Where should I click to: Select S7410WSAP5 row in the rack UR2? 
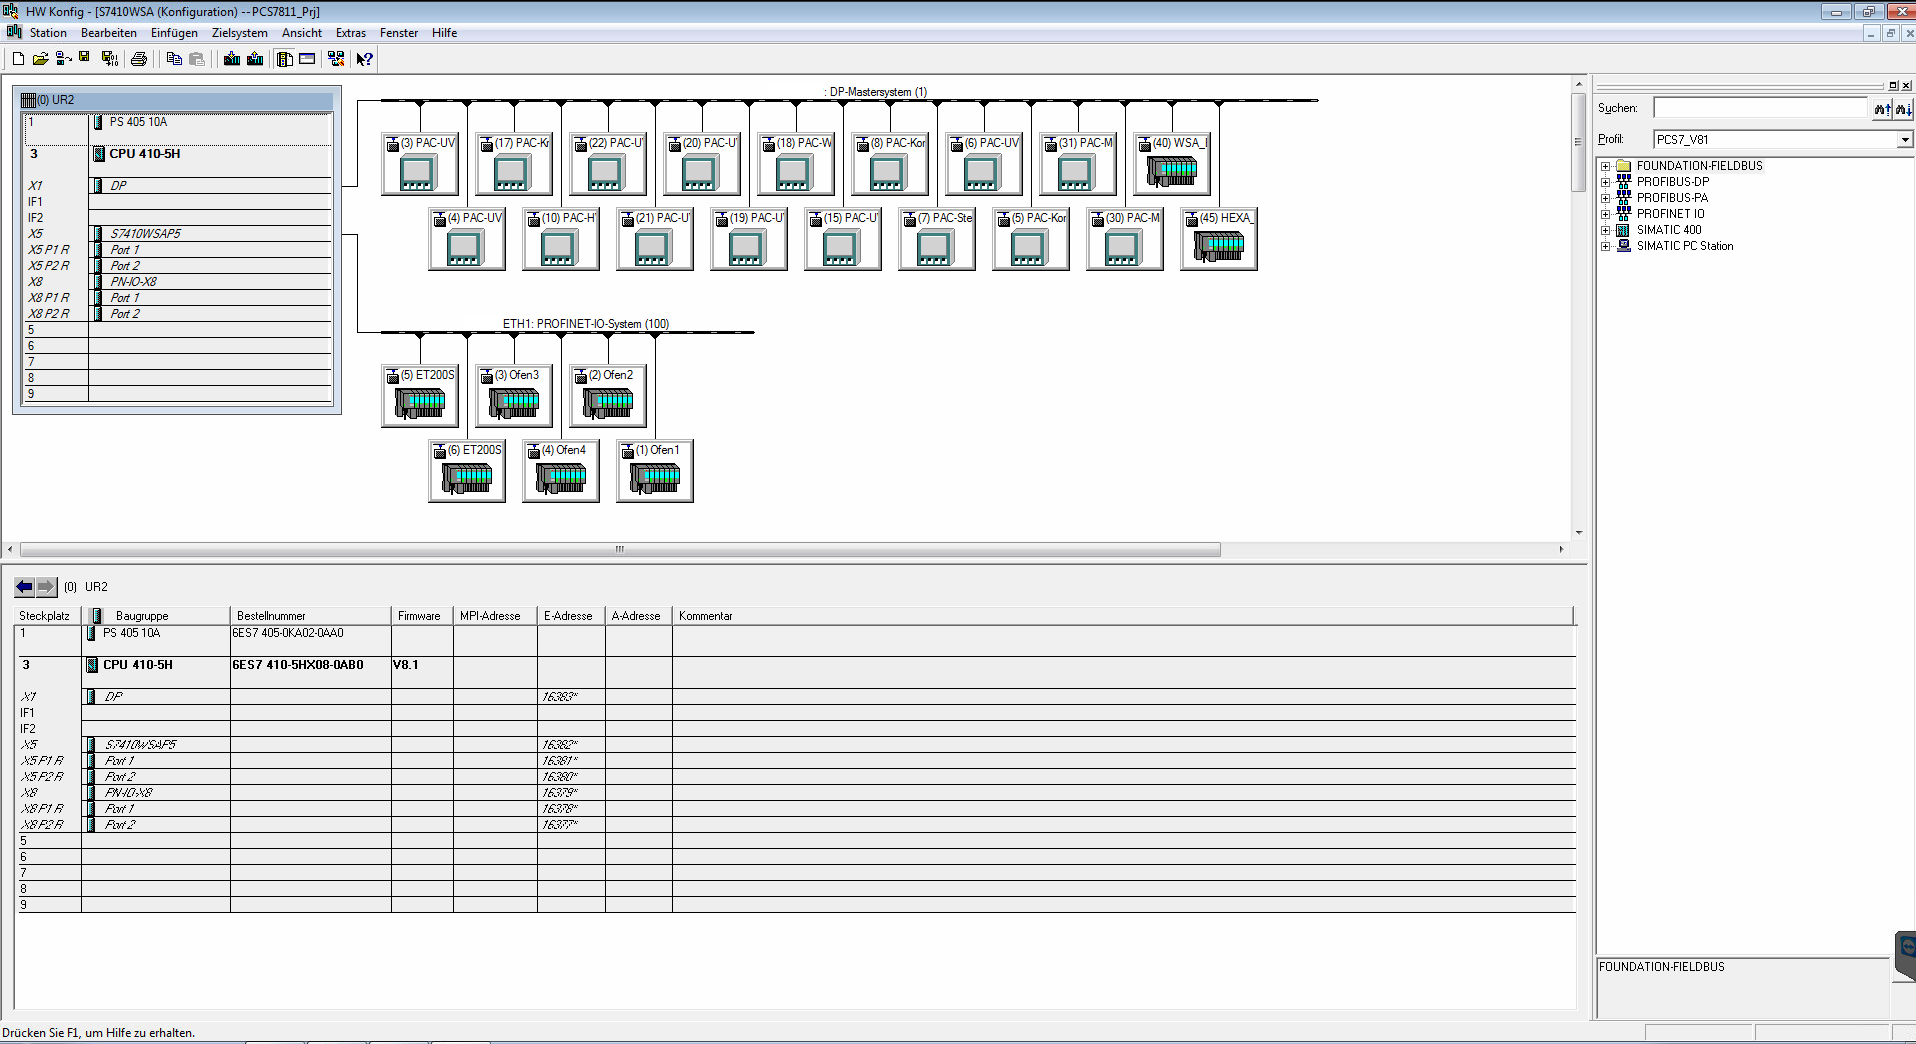click(178, 234)
